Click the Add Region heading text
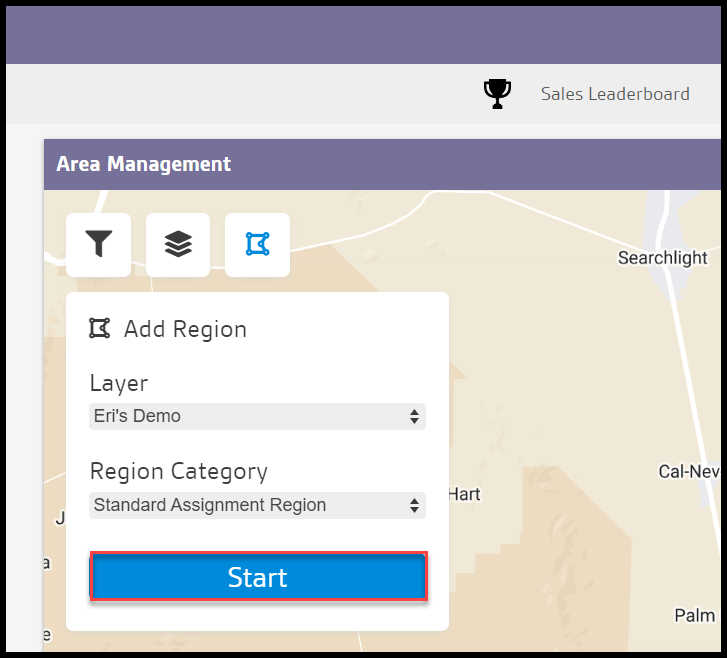 [185, 329]
